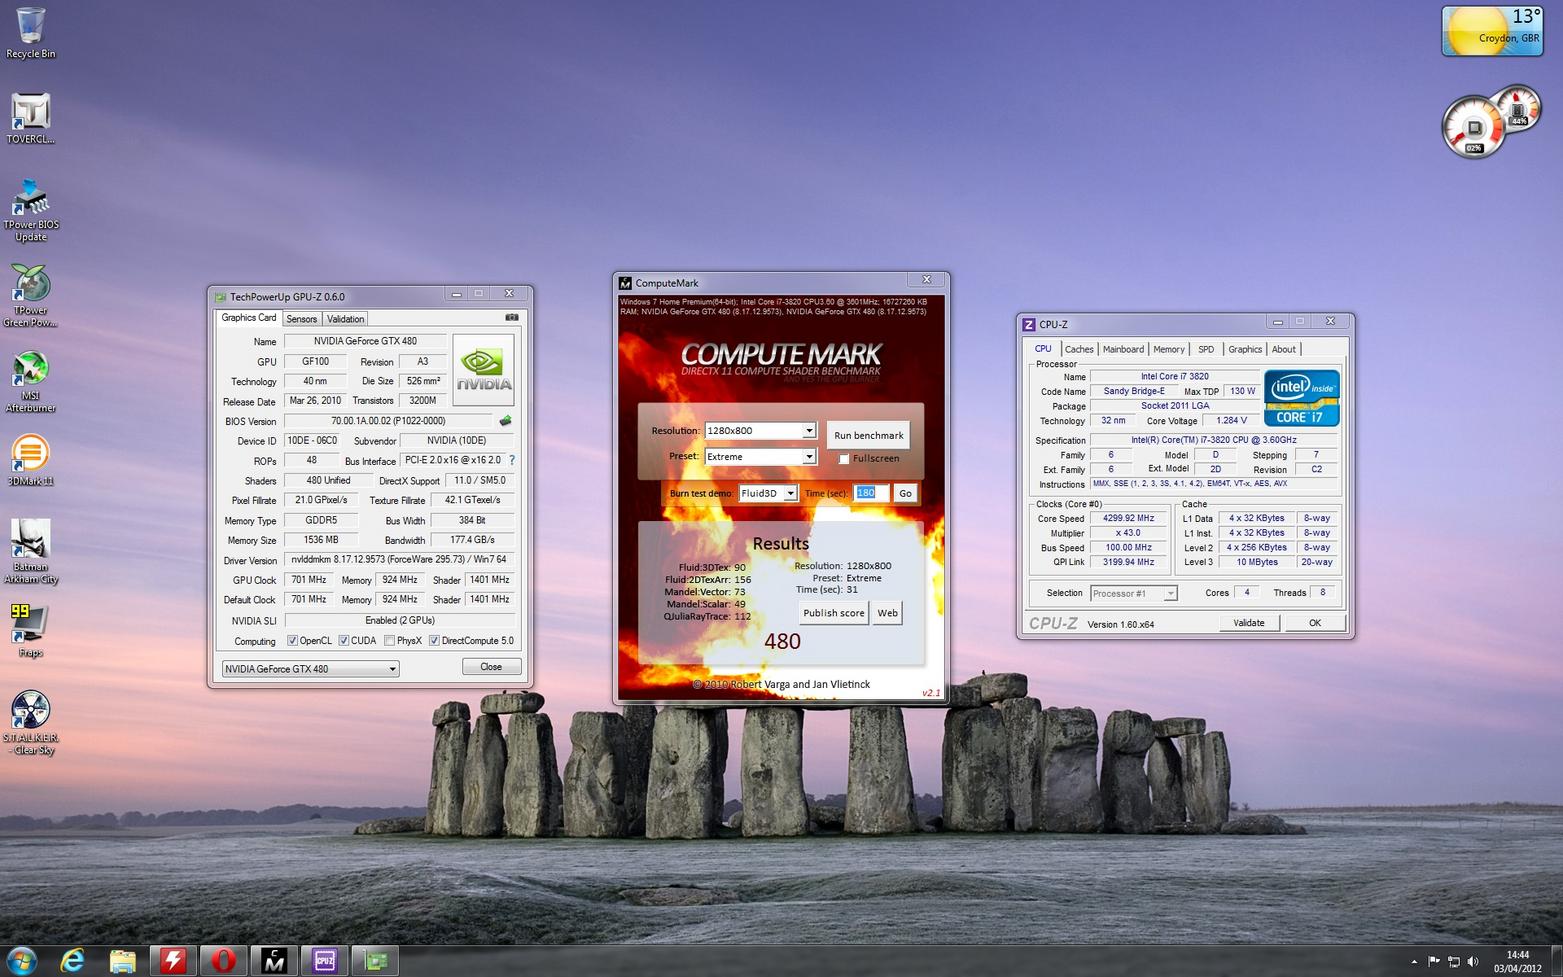Viewport: 1563px width, 977px height.
Task: Enable the Fullscreen checkbox in ComputeMark
Action: pyautogui.click(x=844, y=459)
